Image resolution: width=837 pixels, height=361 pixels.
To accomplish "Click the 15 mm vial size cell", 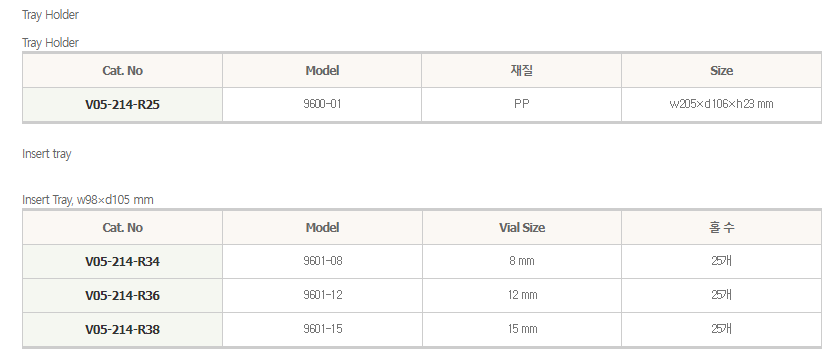I will [522, 329].
